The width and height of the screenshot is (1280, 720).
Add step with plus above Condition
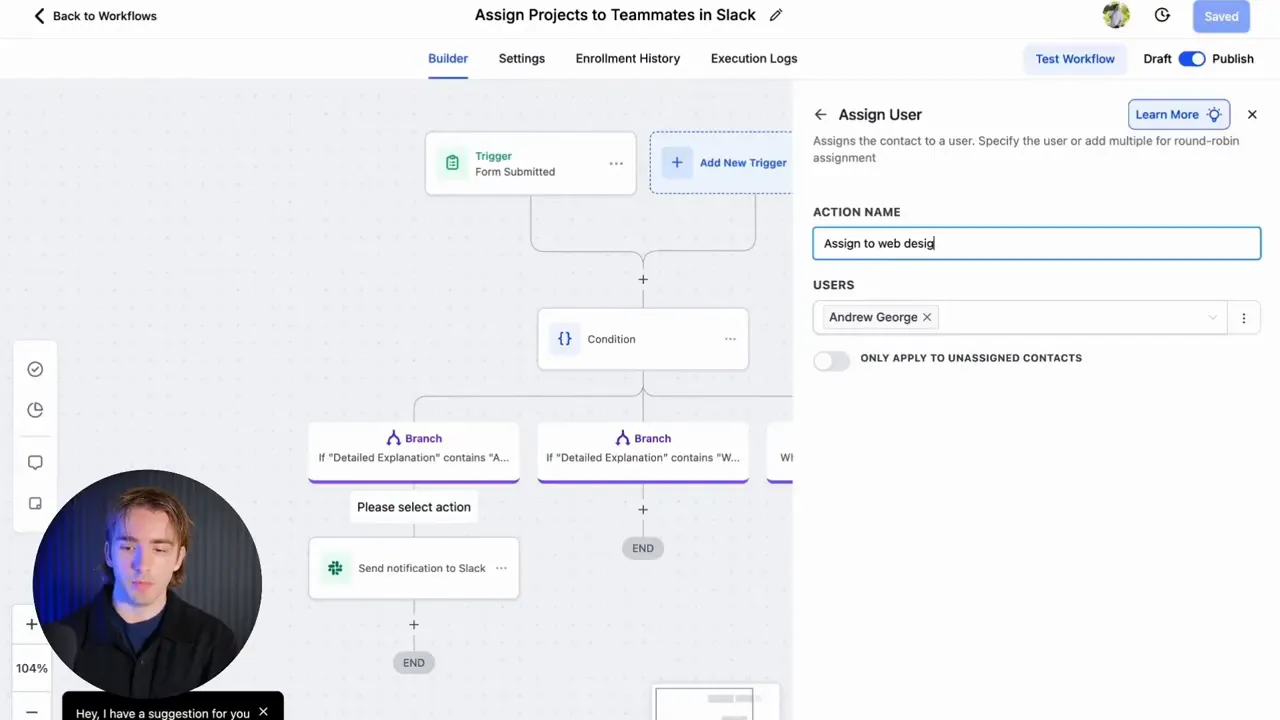pyautogui.click(x=643, y=279)
